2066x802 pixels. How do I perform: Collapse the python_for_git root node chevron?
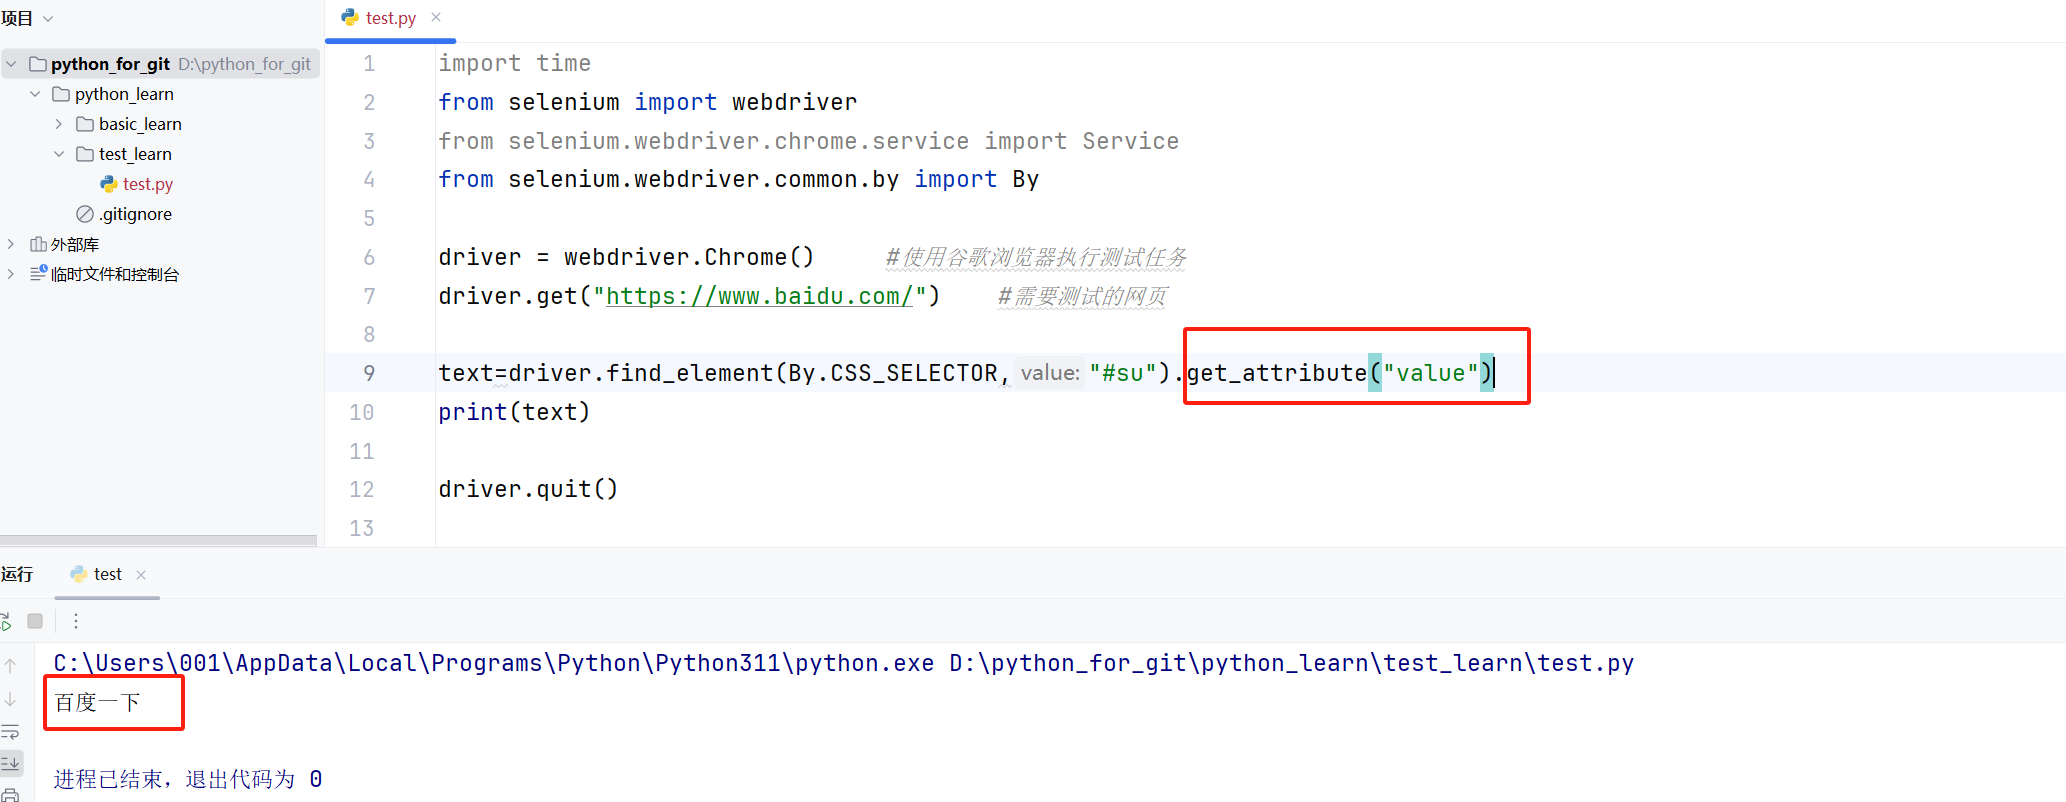(x=11, y=64)
